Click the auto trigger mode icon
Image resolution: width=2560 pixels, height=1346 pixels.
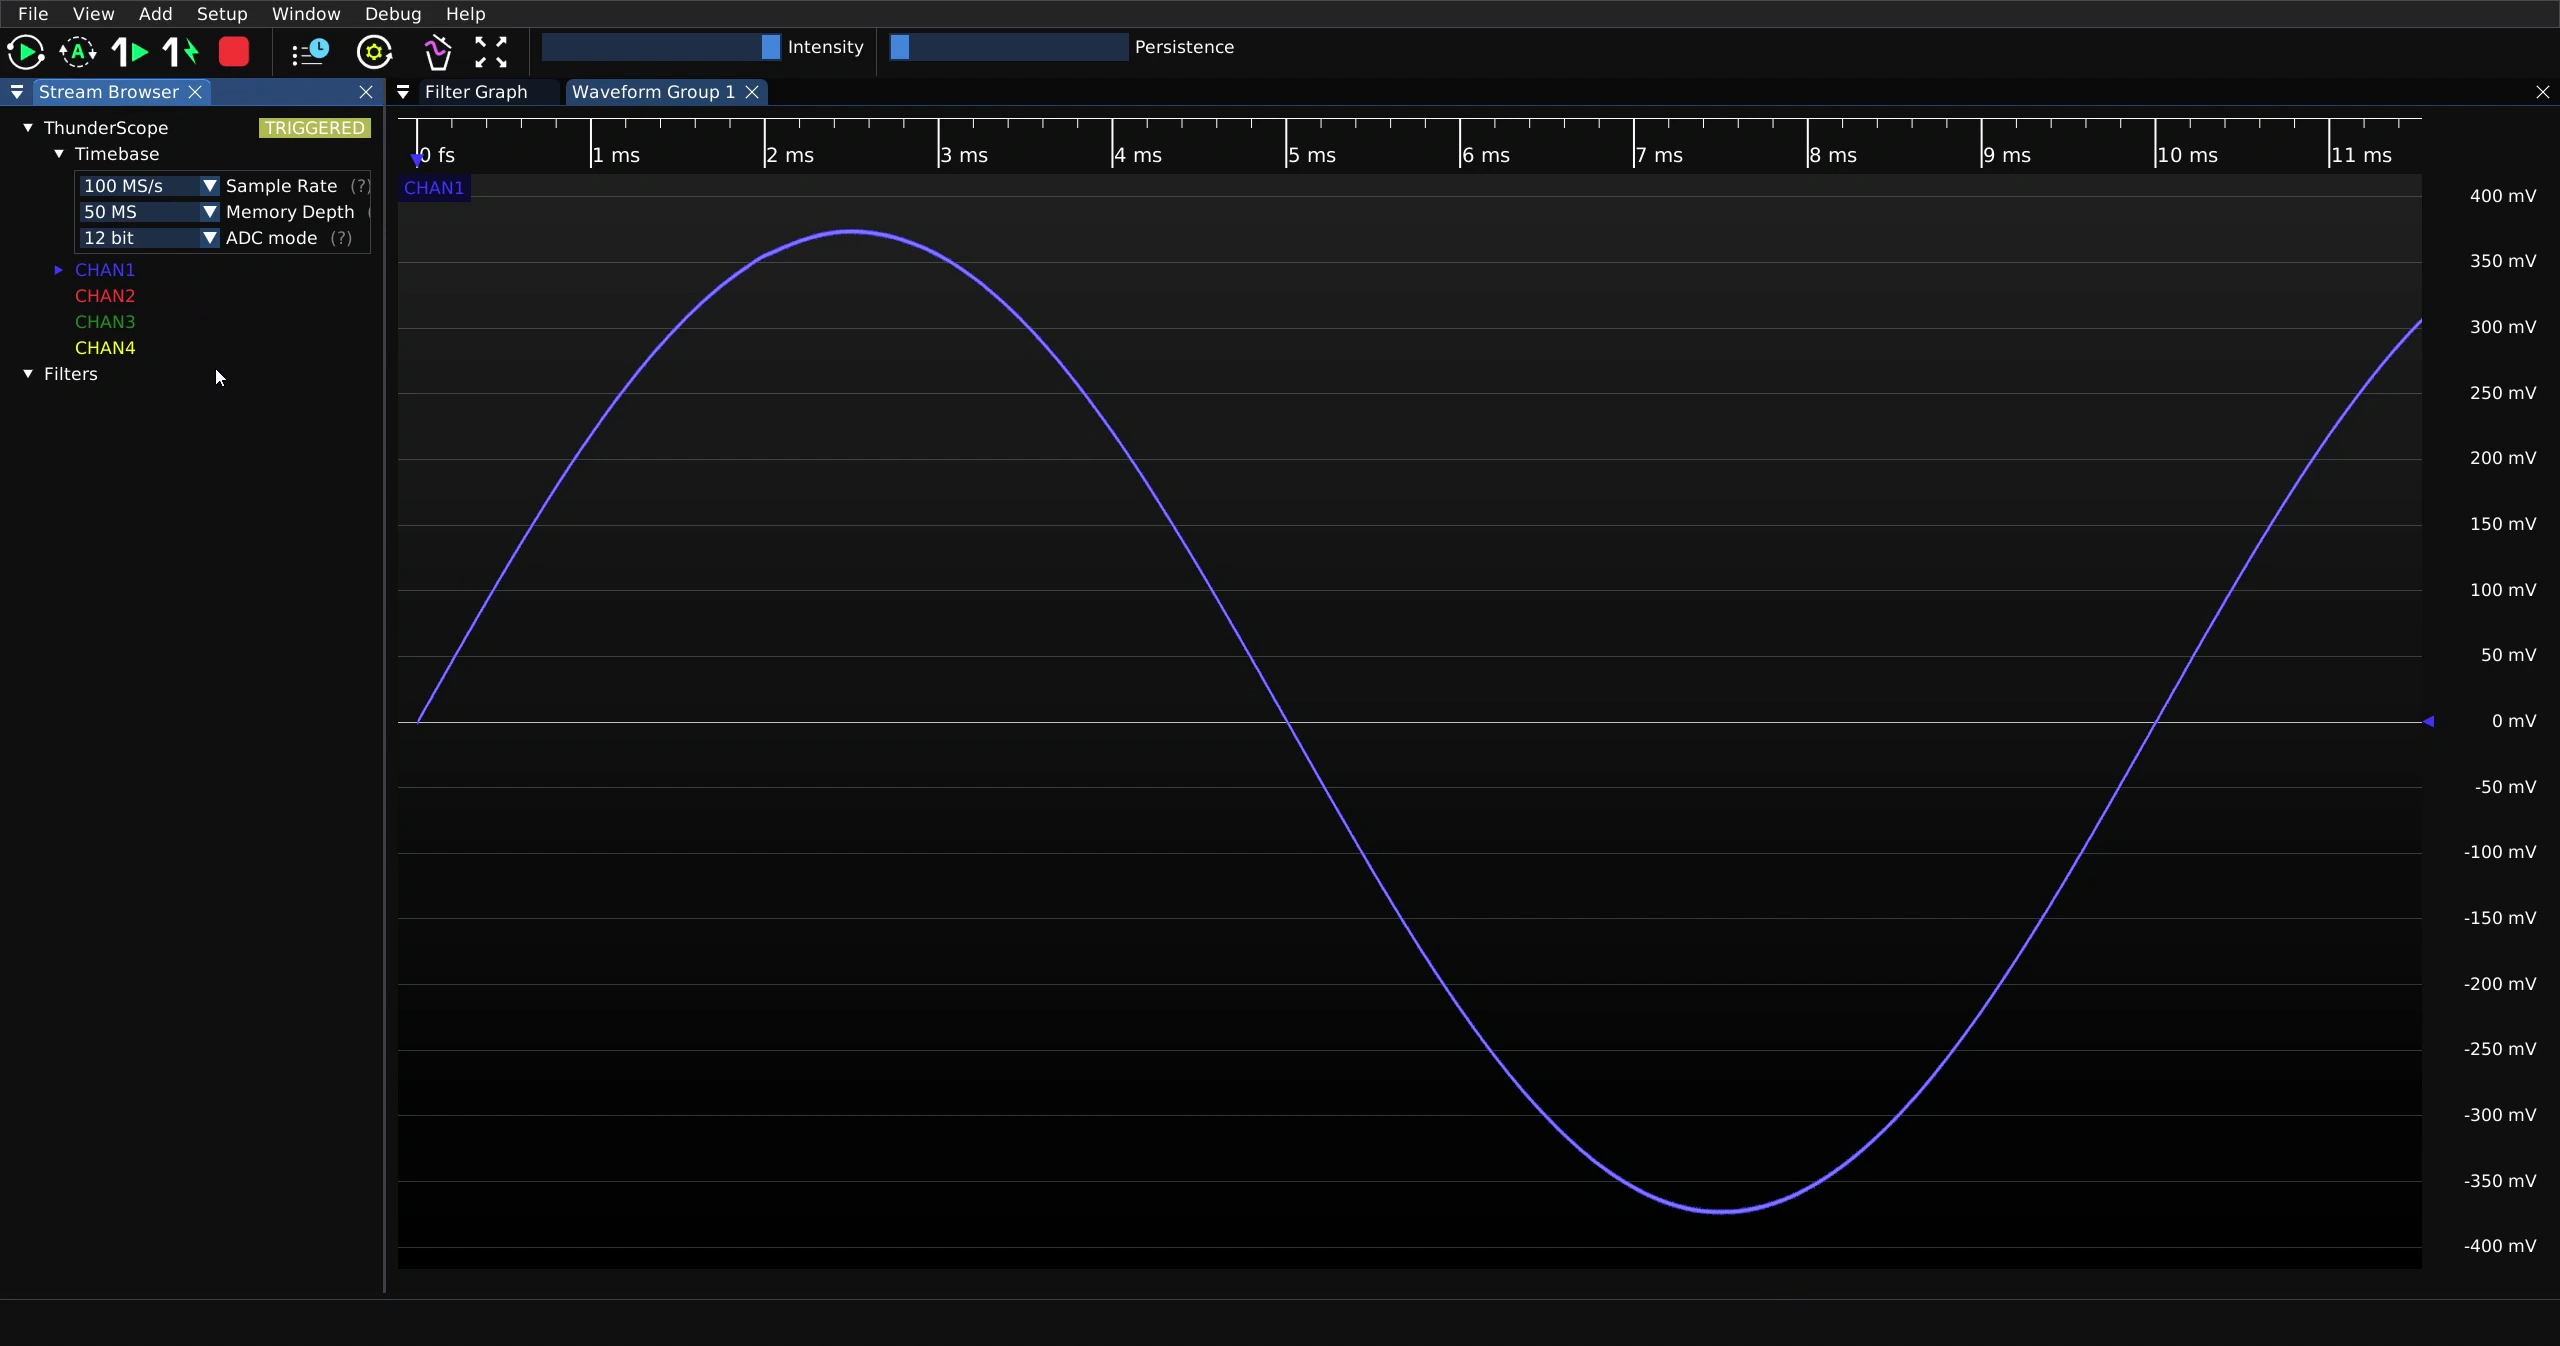tap(78, 52)
